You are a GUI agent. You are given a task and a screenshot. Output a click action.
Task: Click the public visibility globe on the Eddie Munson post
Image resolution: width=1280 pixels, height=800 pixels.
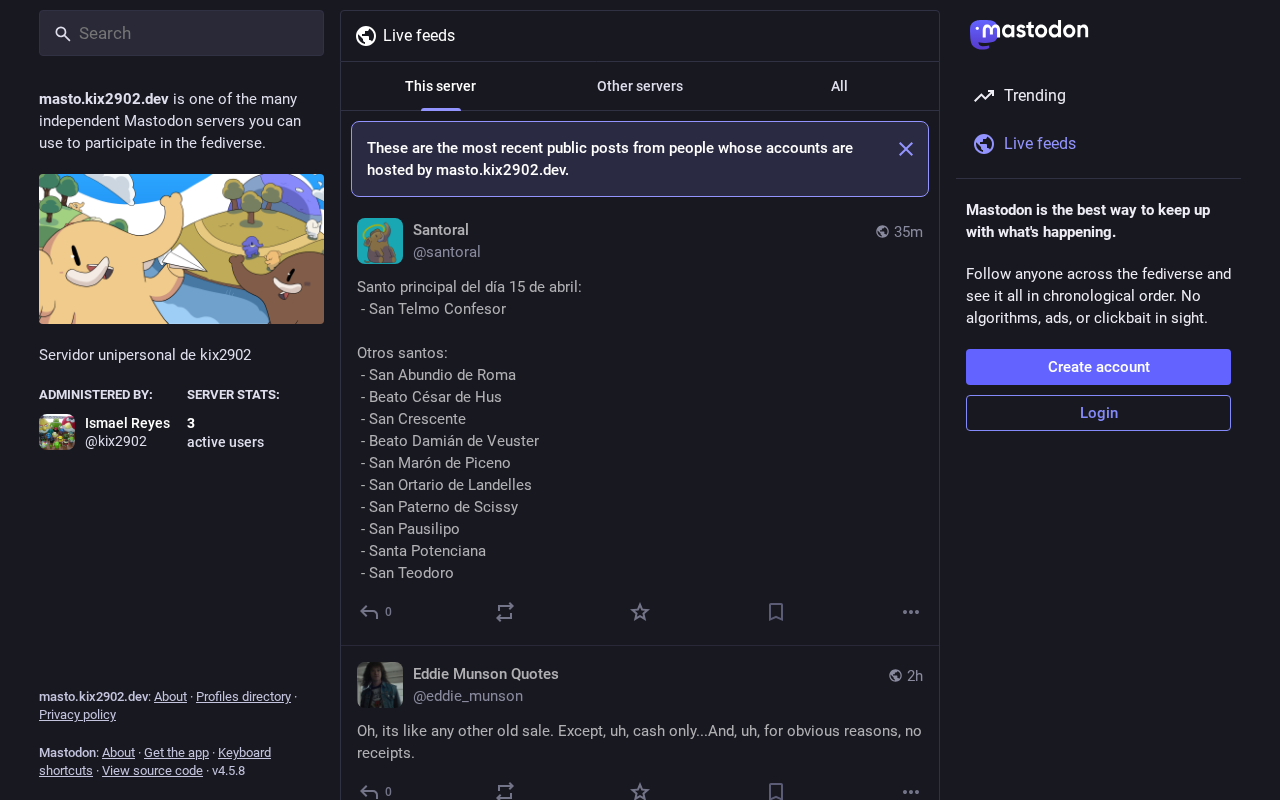pos(896,676)
